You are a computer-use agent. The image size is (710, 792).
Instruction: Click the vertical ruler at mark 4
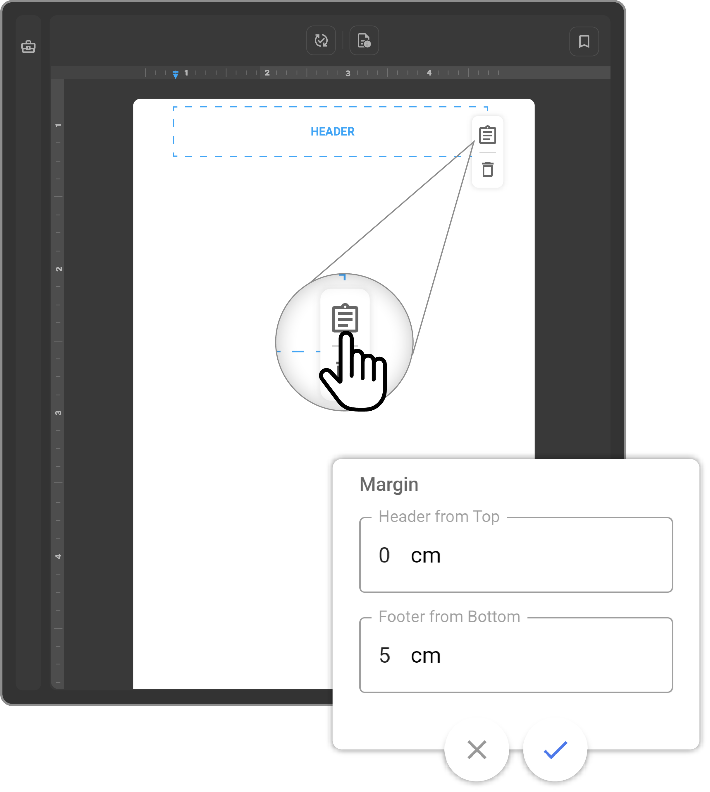(58, 556)
